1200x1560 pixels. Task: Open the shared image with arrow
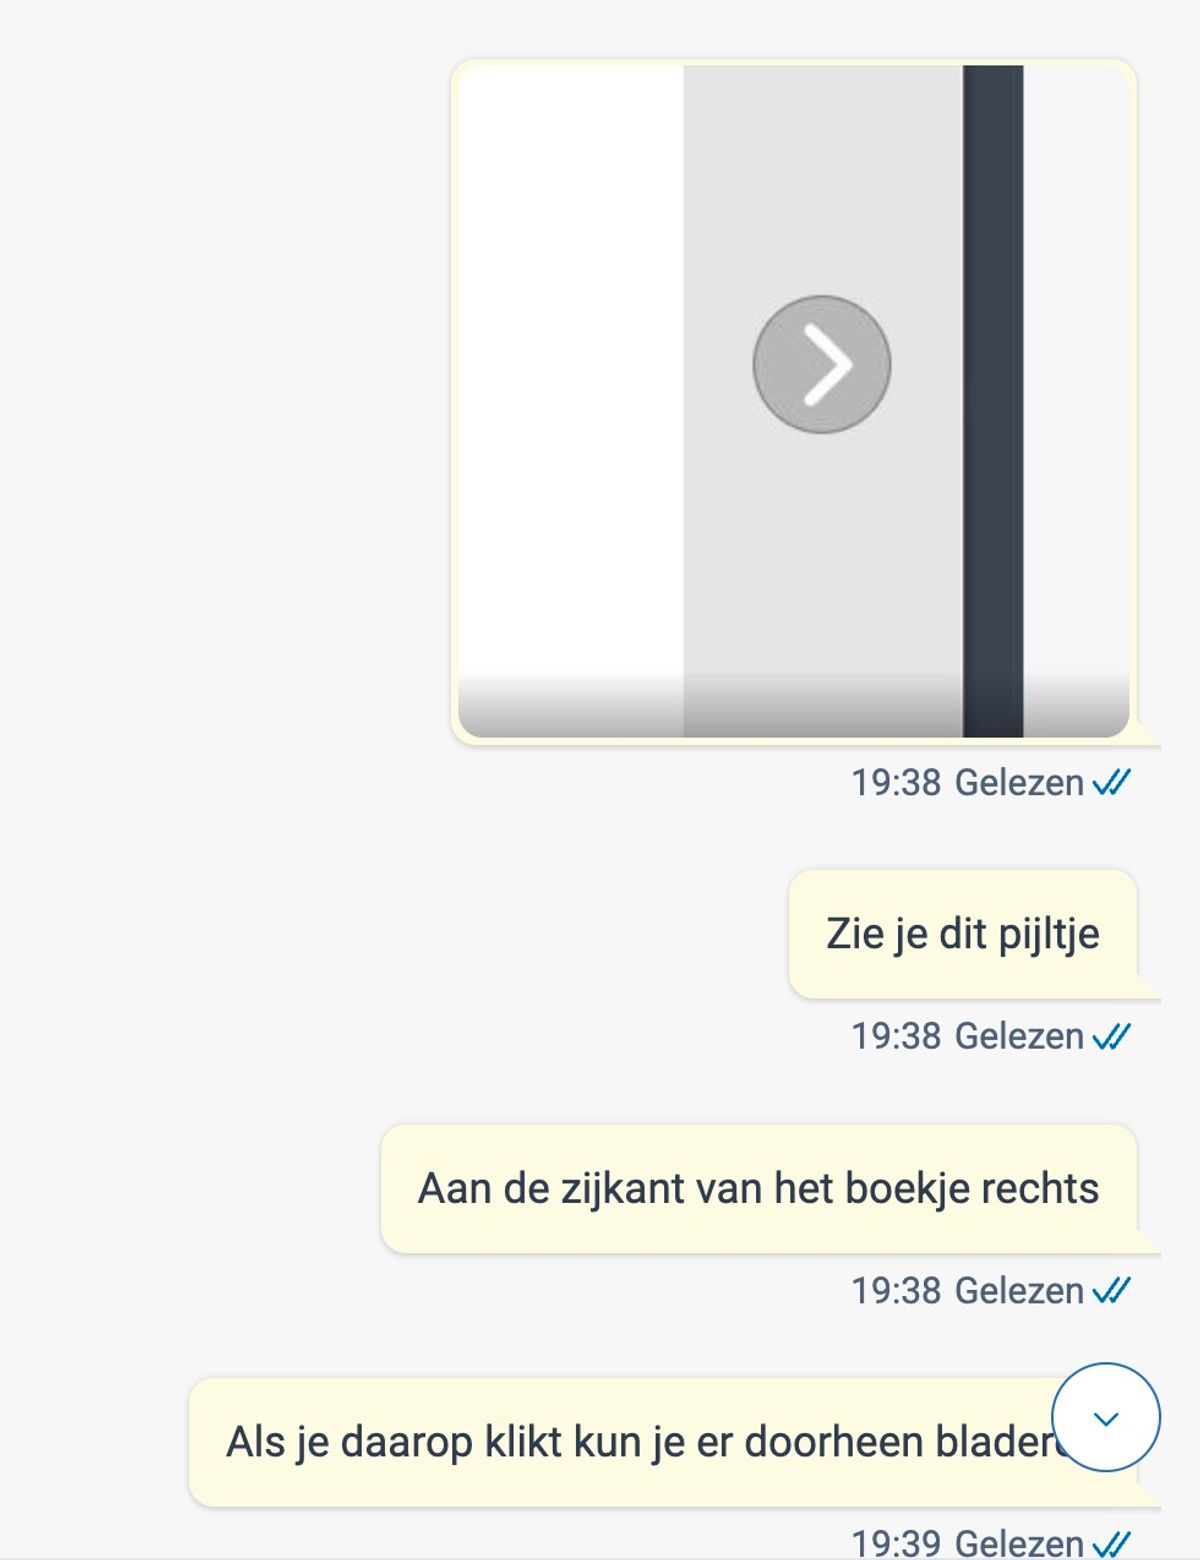click(794, 401)
